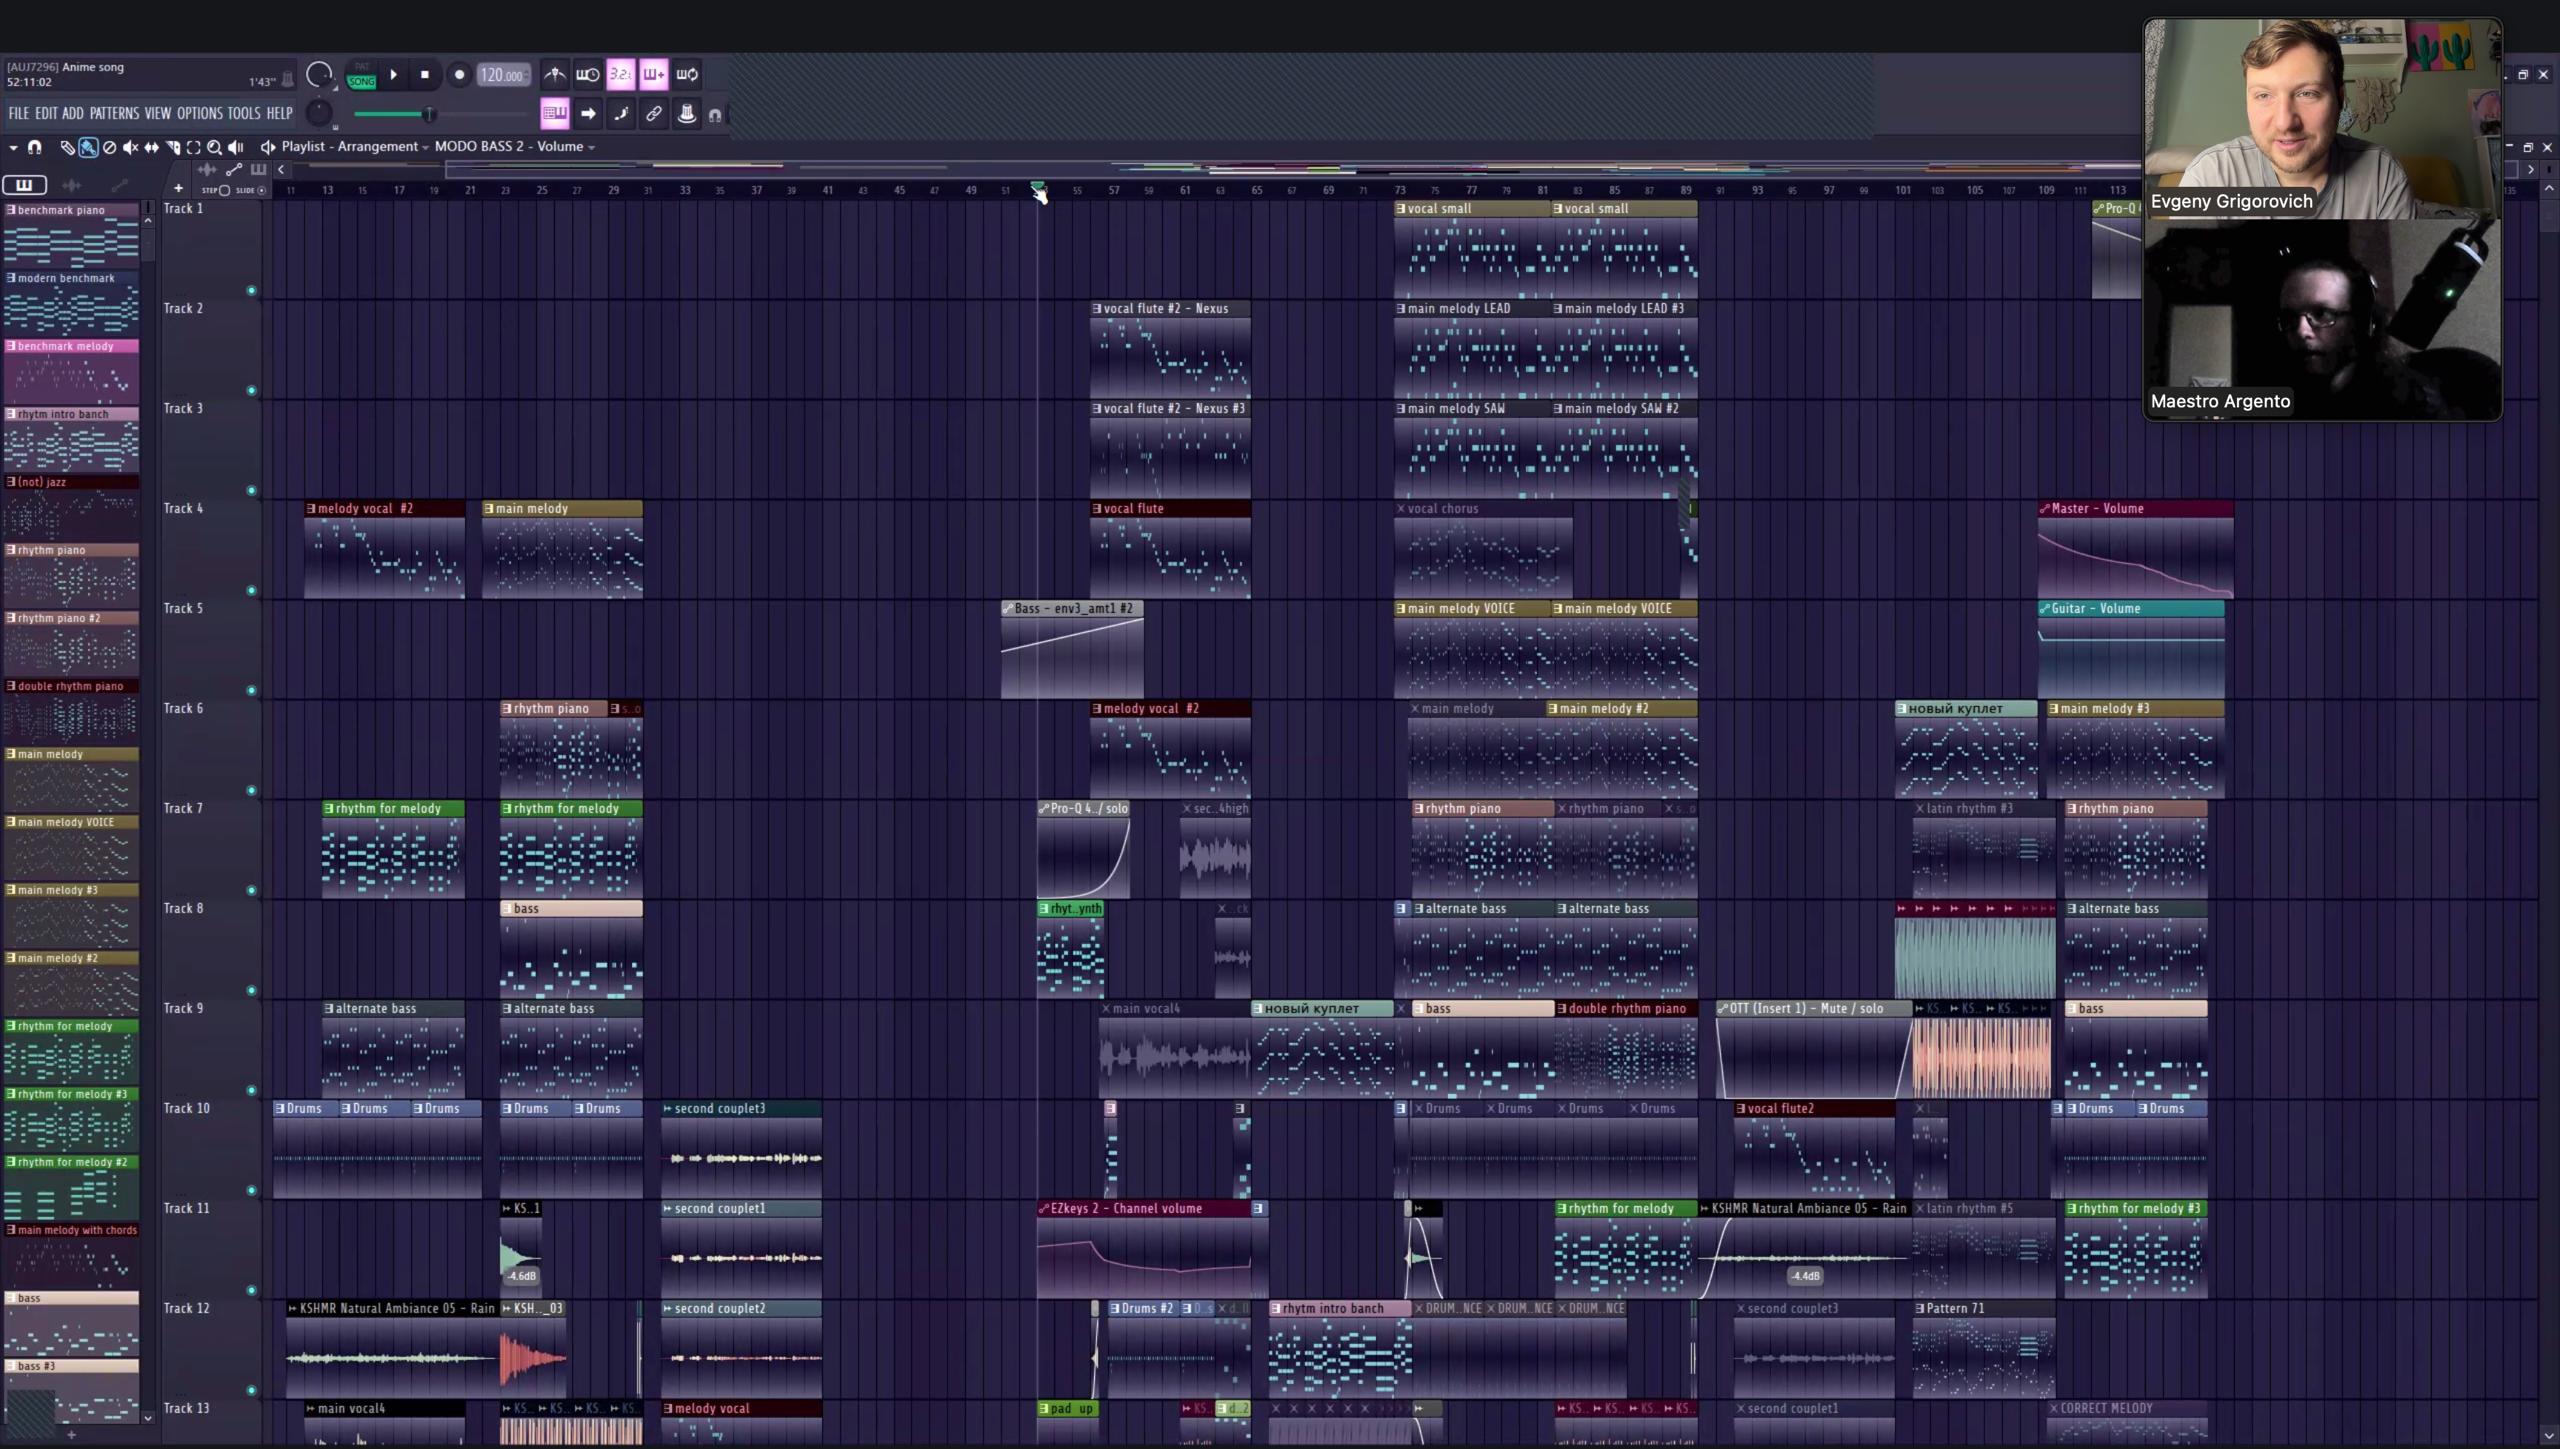This screenshot has height=1449, width=2560.
Task: Open the OPTIONS menu
Action: (199, 113)
